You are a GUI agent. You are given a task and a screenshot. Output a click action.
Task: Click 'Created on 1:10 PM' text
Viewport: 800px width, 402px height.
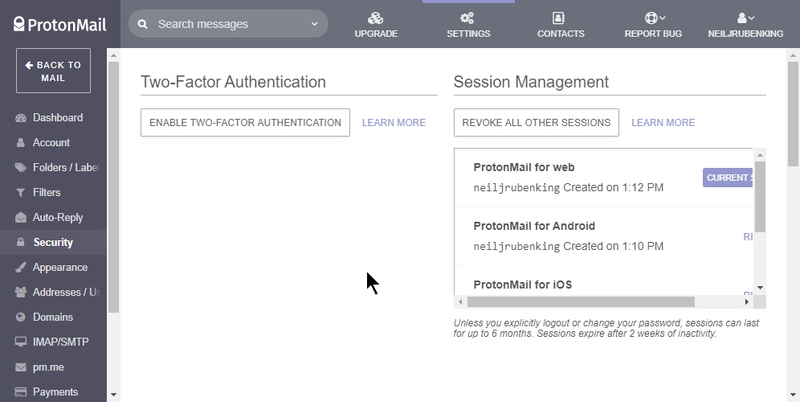tap(613, 246)
